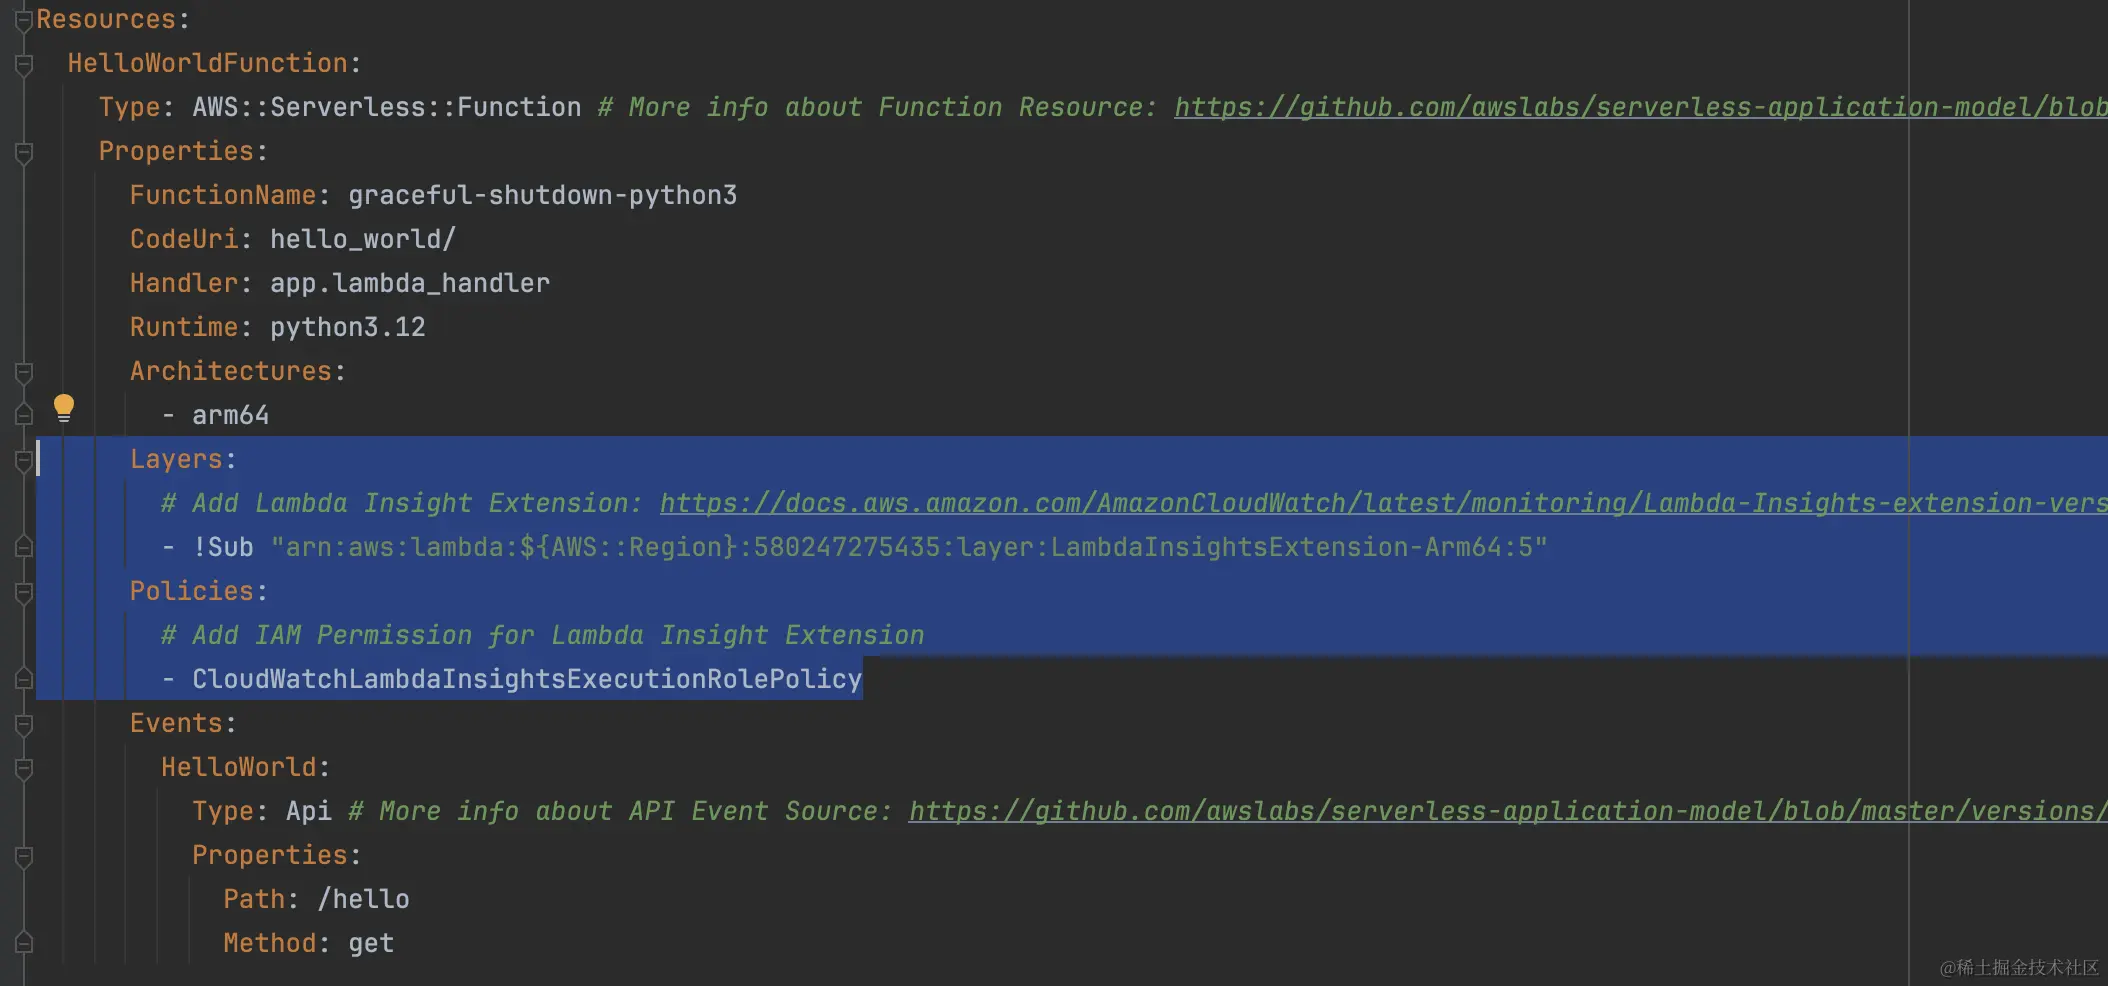
Task: Click the CloudWatchLambdaInsightsExecutionRolePolicy entry
Action: point(526,680)
